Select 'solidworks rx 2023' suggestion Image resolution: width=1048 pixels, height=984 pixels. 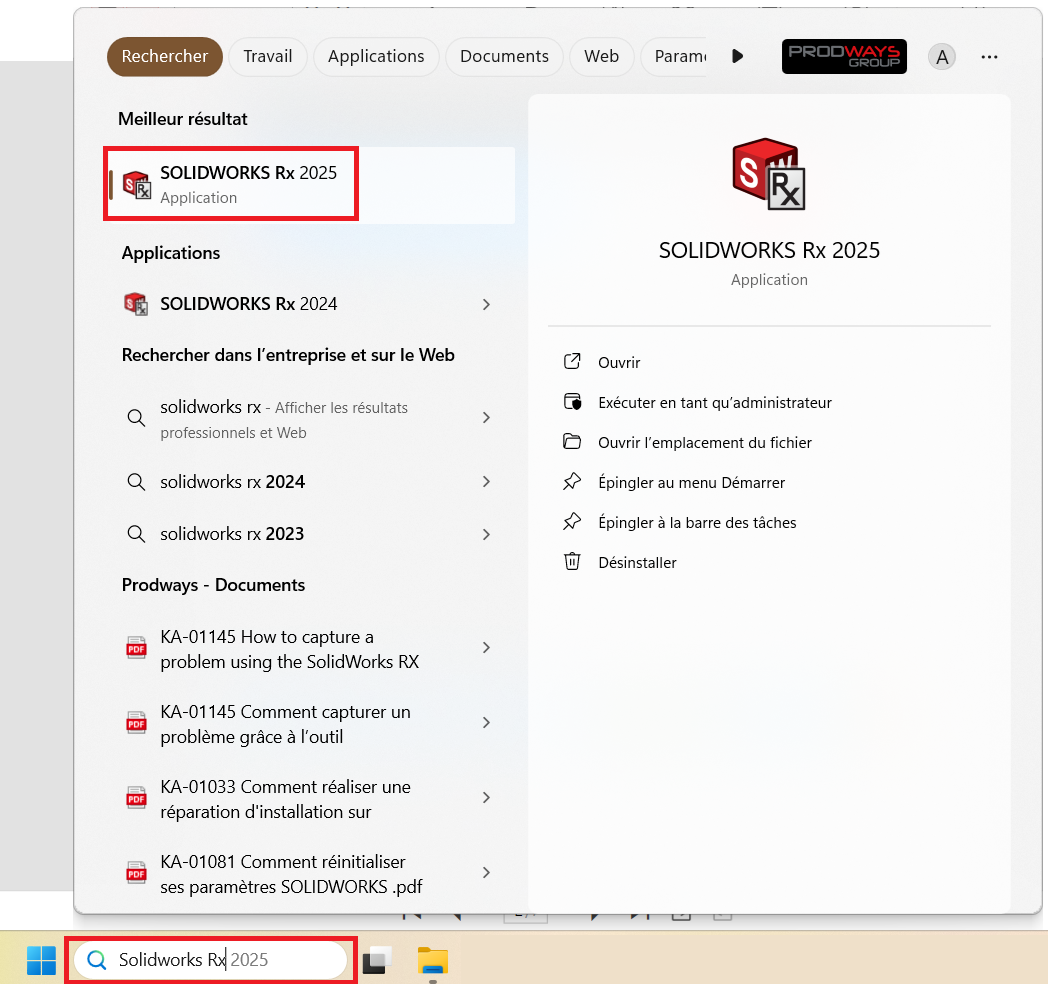coord(309,534)
